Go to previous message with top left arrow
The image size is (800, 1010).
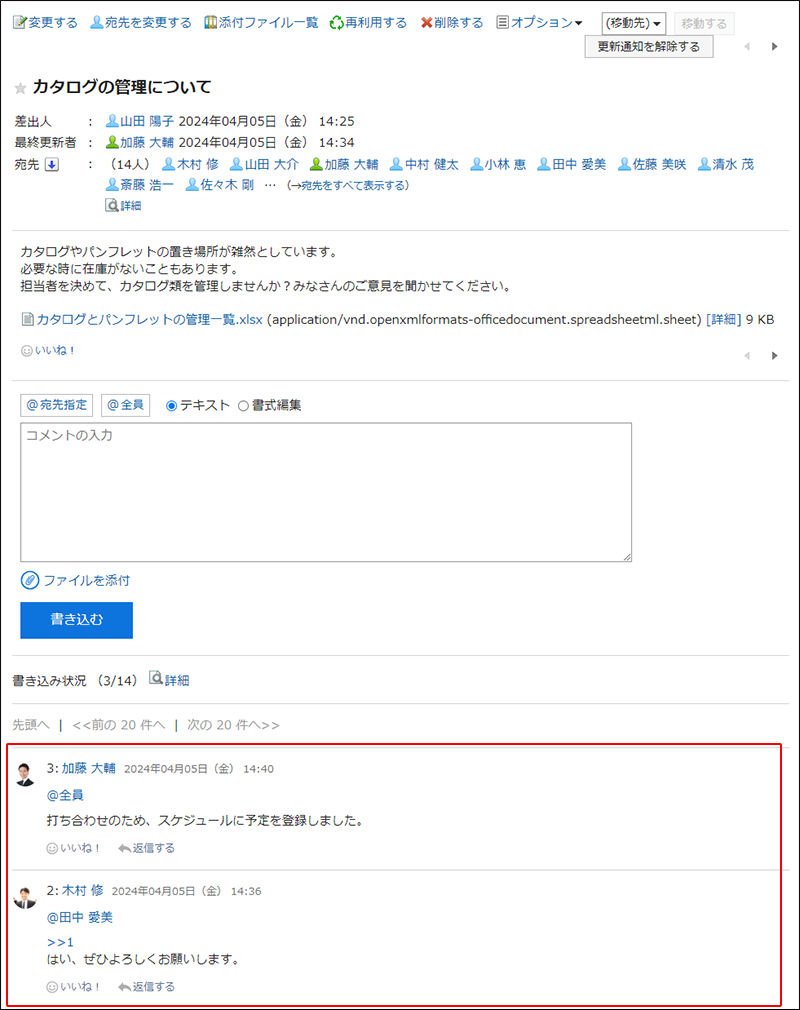pyautogui.click(x=747, y=46)
